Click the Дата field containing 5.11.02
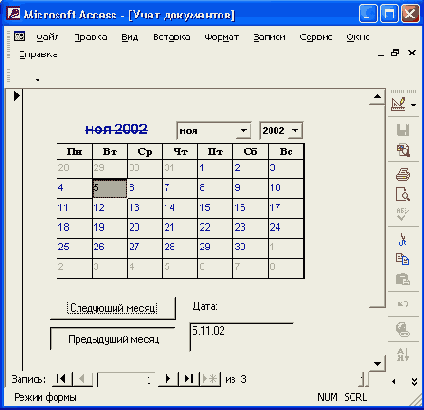The image size is (424, 410). coord(241,337)
